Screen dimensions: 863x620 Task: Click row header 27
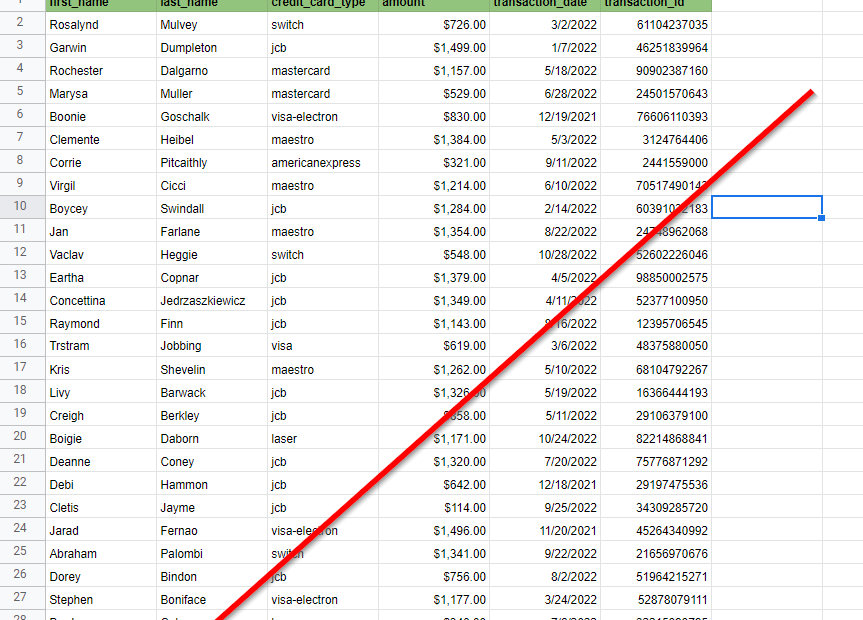point(22,598)
